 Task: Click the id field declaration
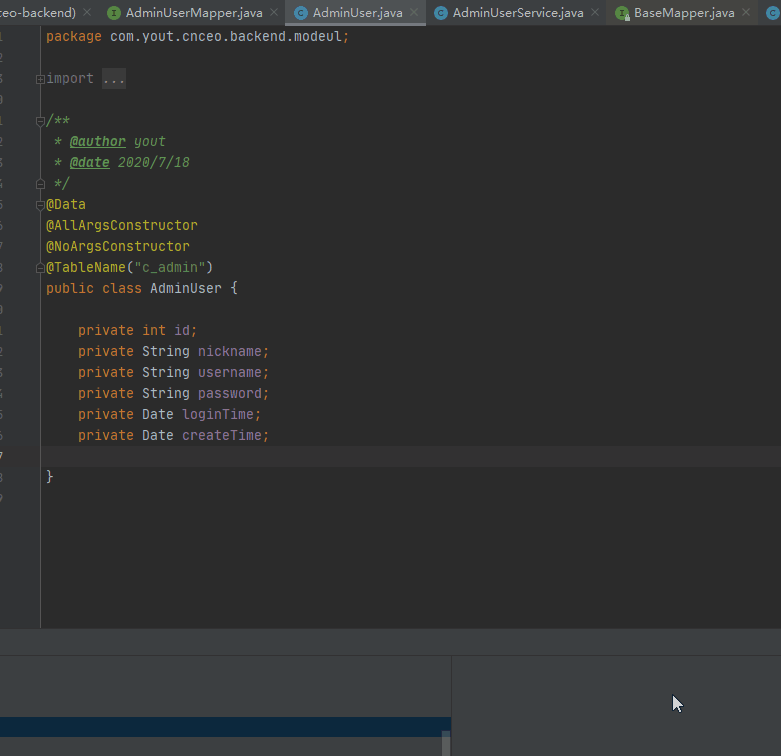pos(137,330)
